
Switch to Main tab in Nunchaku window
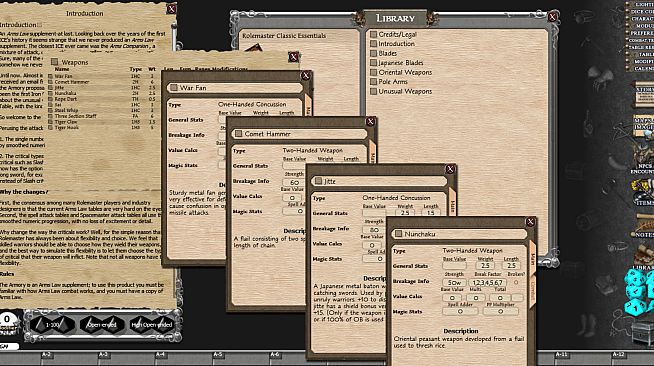[533, 259]
